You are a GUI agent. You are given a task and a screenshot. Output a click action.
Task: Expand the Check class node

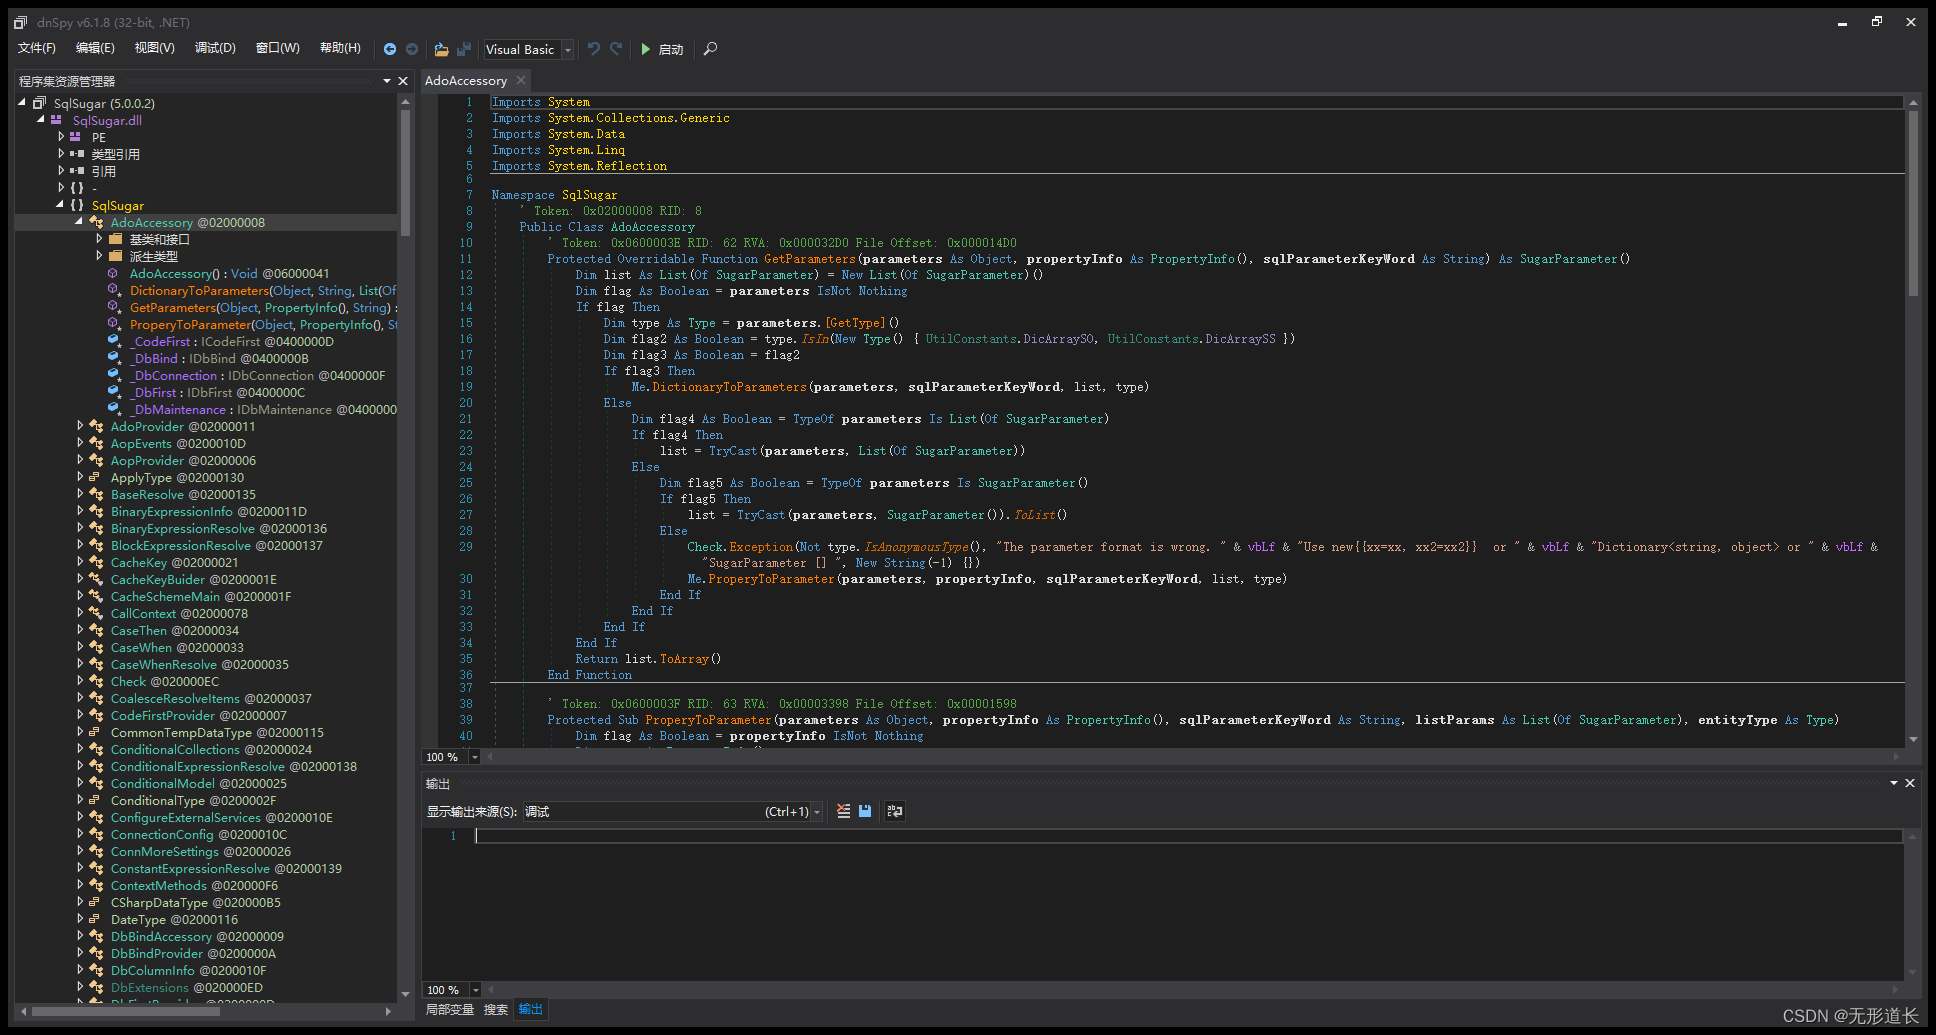pyautogui.click(x=79, y=681)
